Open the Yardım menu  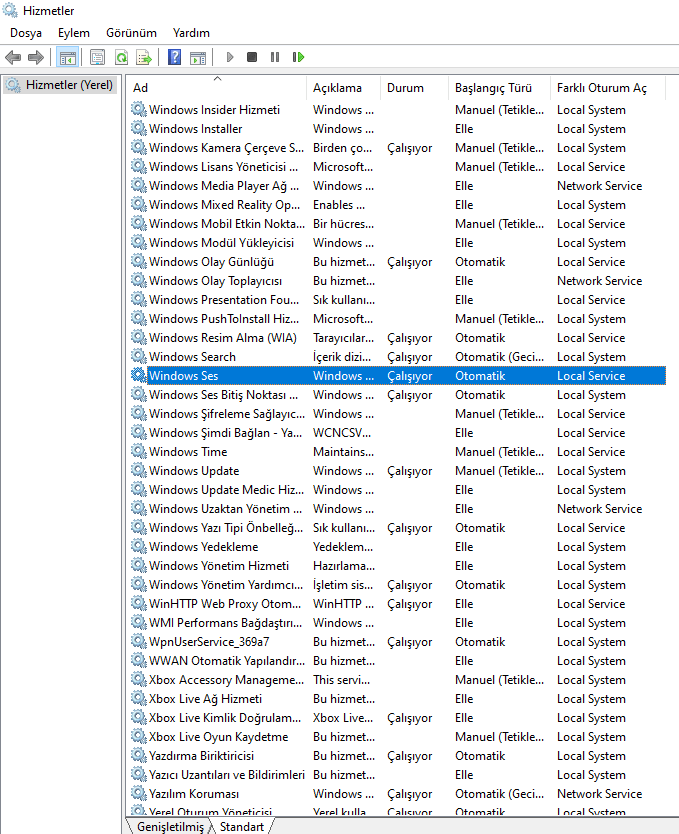coord(191,33)
